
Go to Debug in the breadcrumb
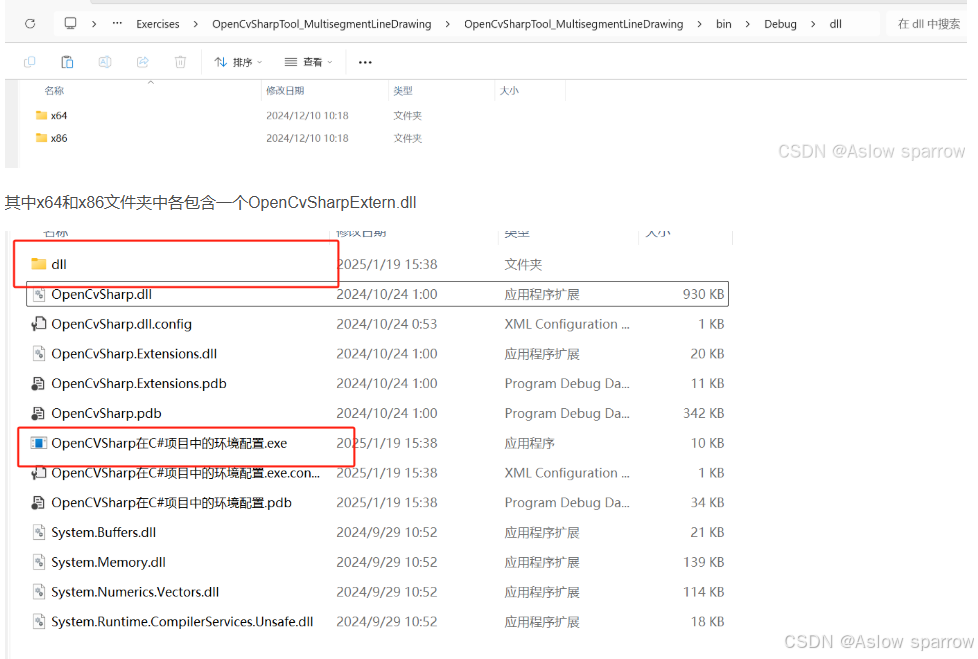(x=780, y=24)
